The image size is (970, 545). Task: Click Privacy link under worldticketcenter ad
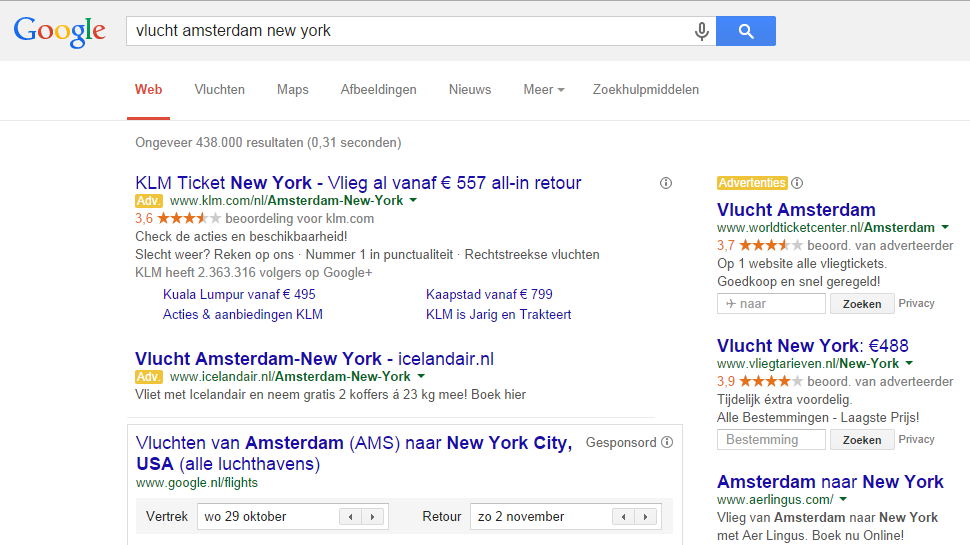pos(916,303)
